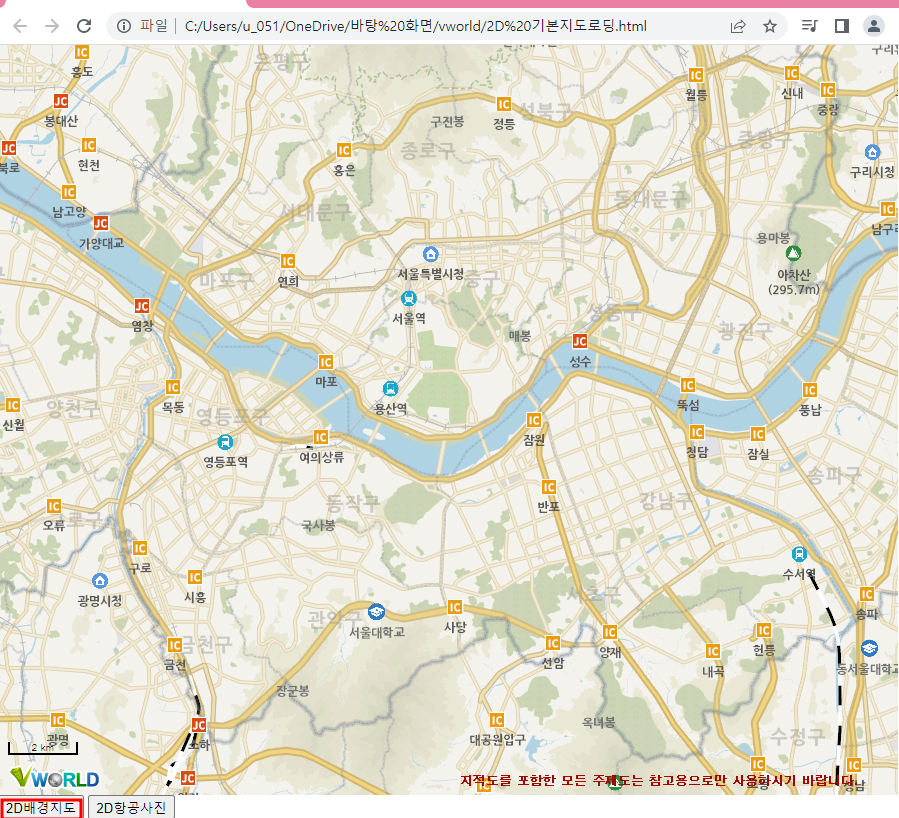
Task: Reload the page with the refresh icon
Action: point(84,26)
